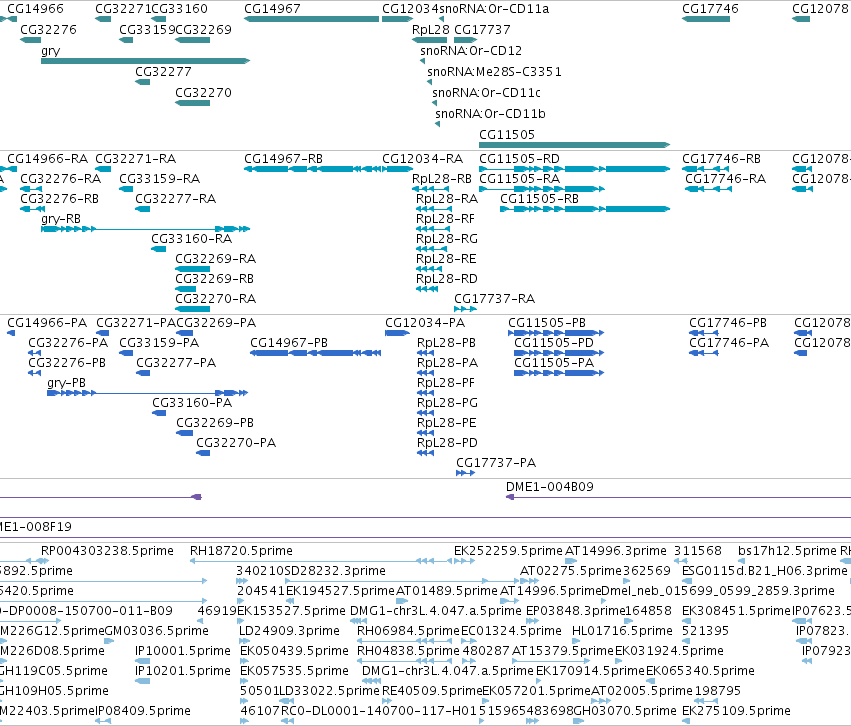Click the snoRNA:Or-CD11a label

pyautogui.click(x=494, y=9)
